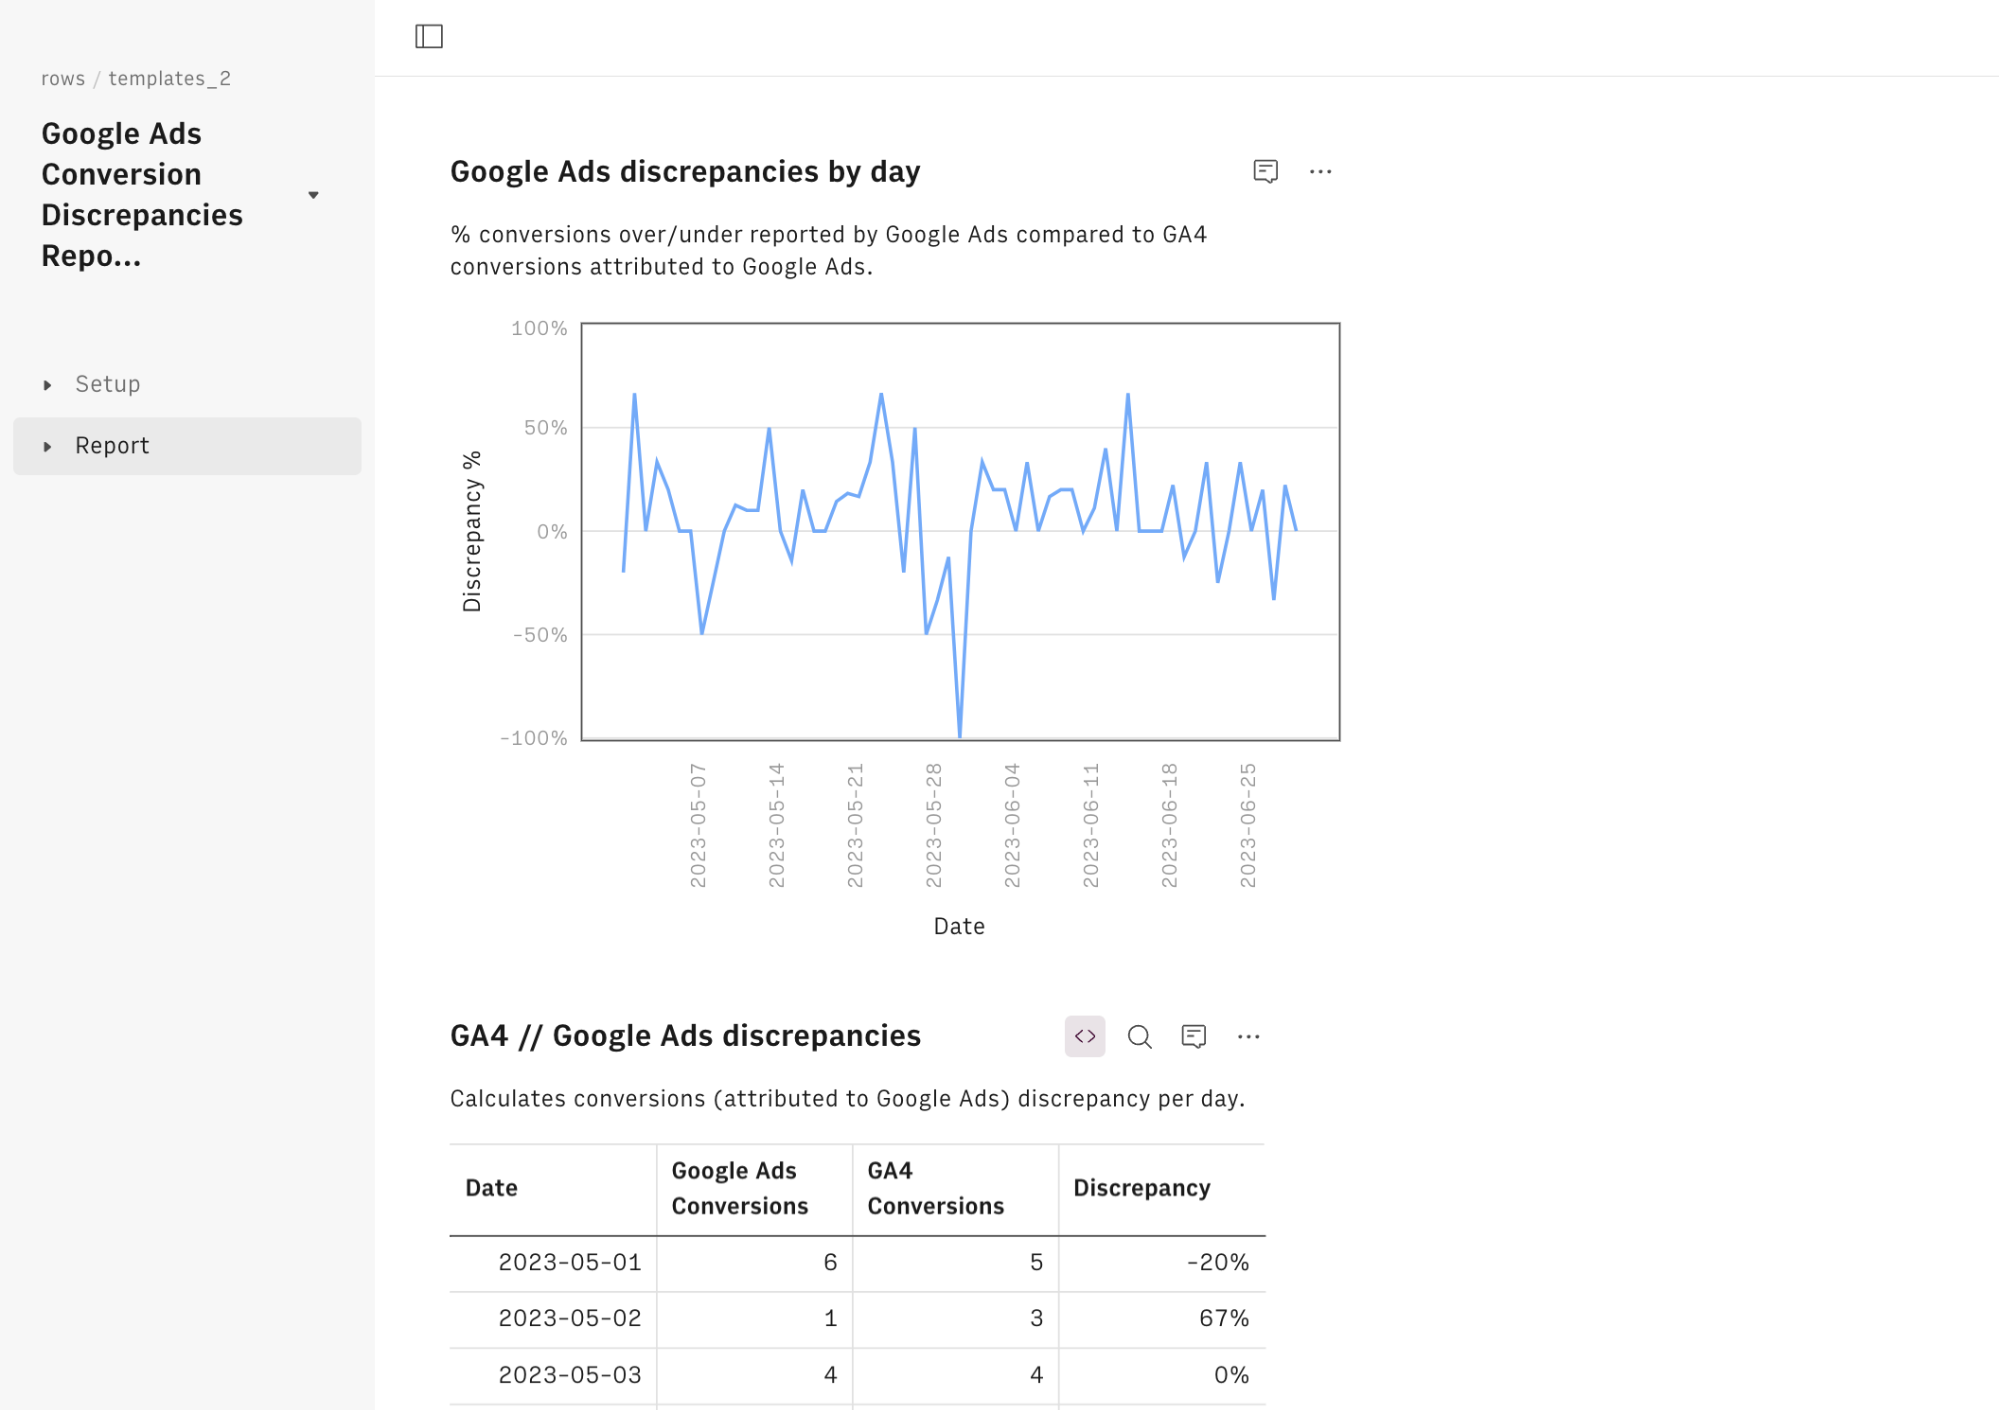1999x1411 pixels.
Task: Click the Setup menu item in sidebar
Action: pos(107,383)
